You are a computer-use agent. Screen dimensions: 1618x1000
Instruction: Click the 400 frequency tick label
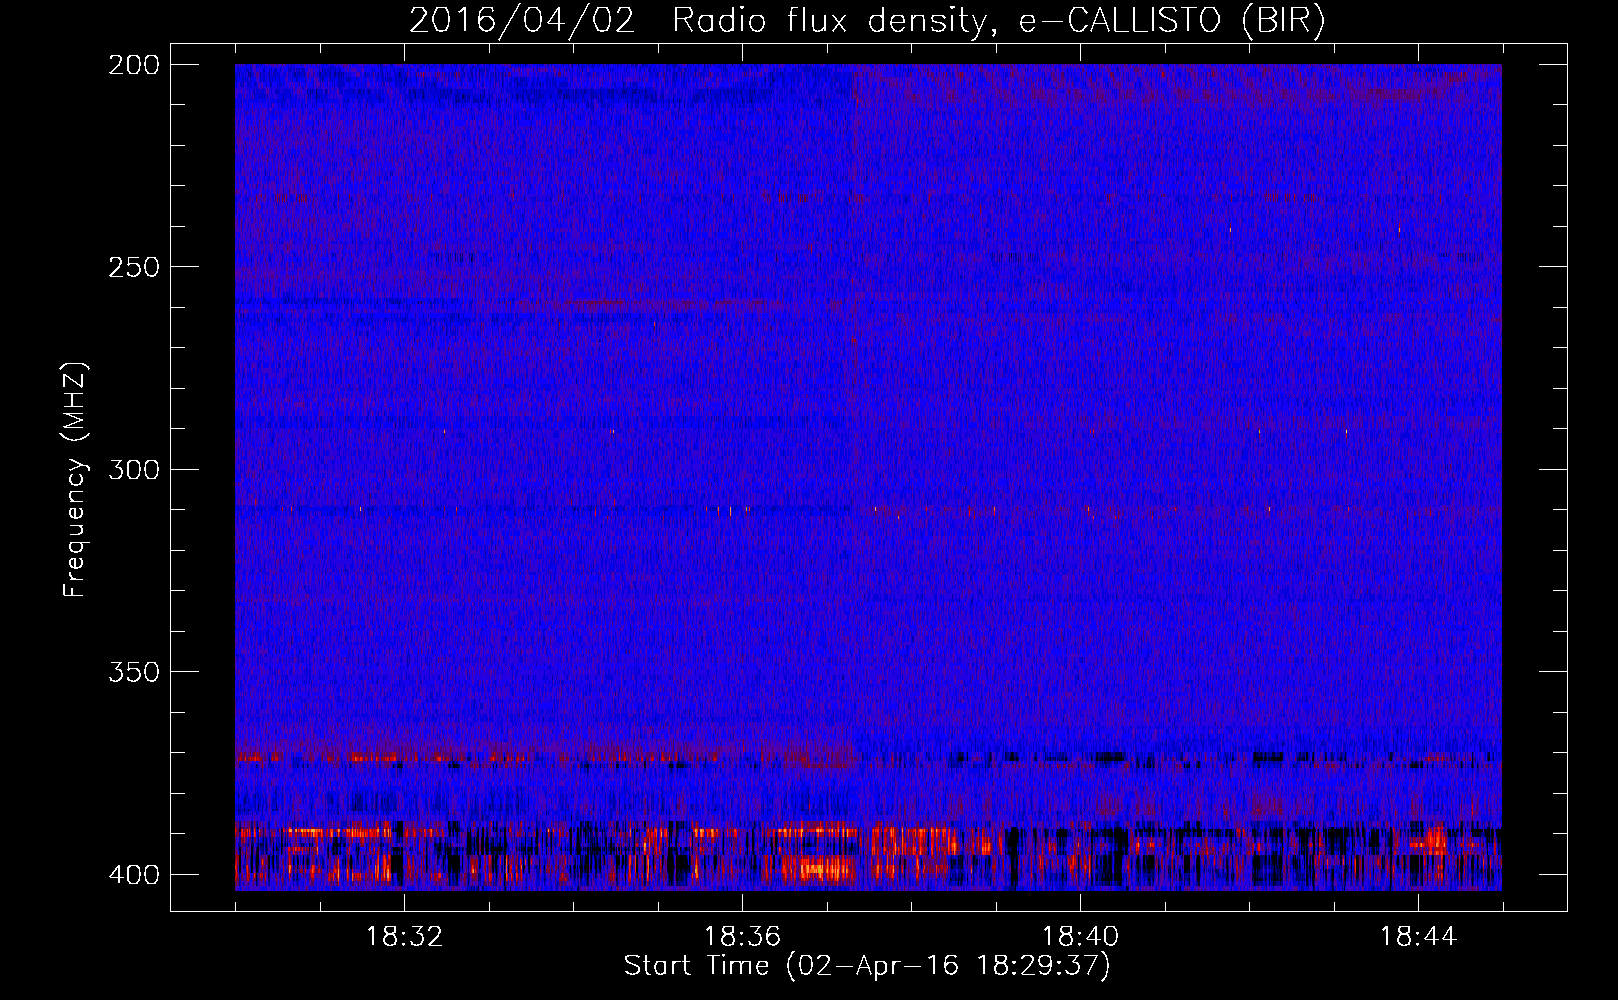[x=134, y=875]
